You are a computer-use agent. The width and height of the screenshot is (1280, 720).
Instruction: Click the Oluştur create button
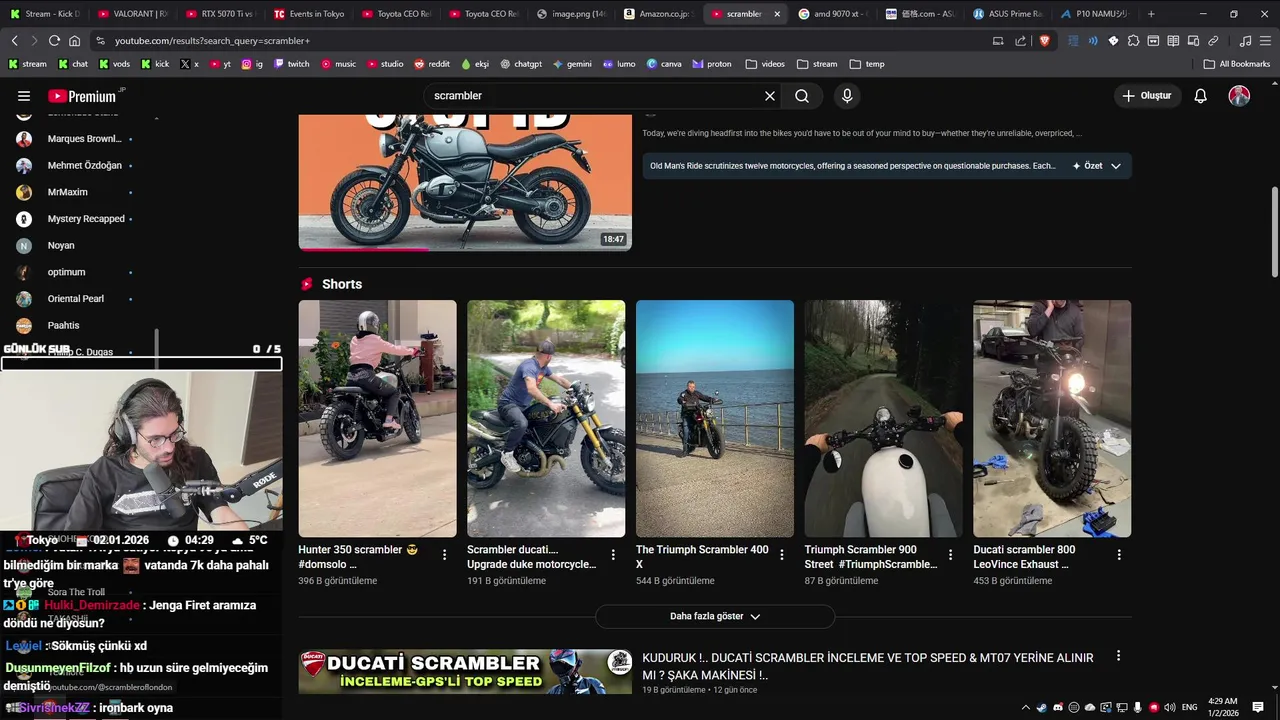pyautogui.click(x=1147, y=96)
